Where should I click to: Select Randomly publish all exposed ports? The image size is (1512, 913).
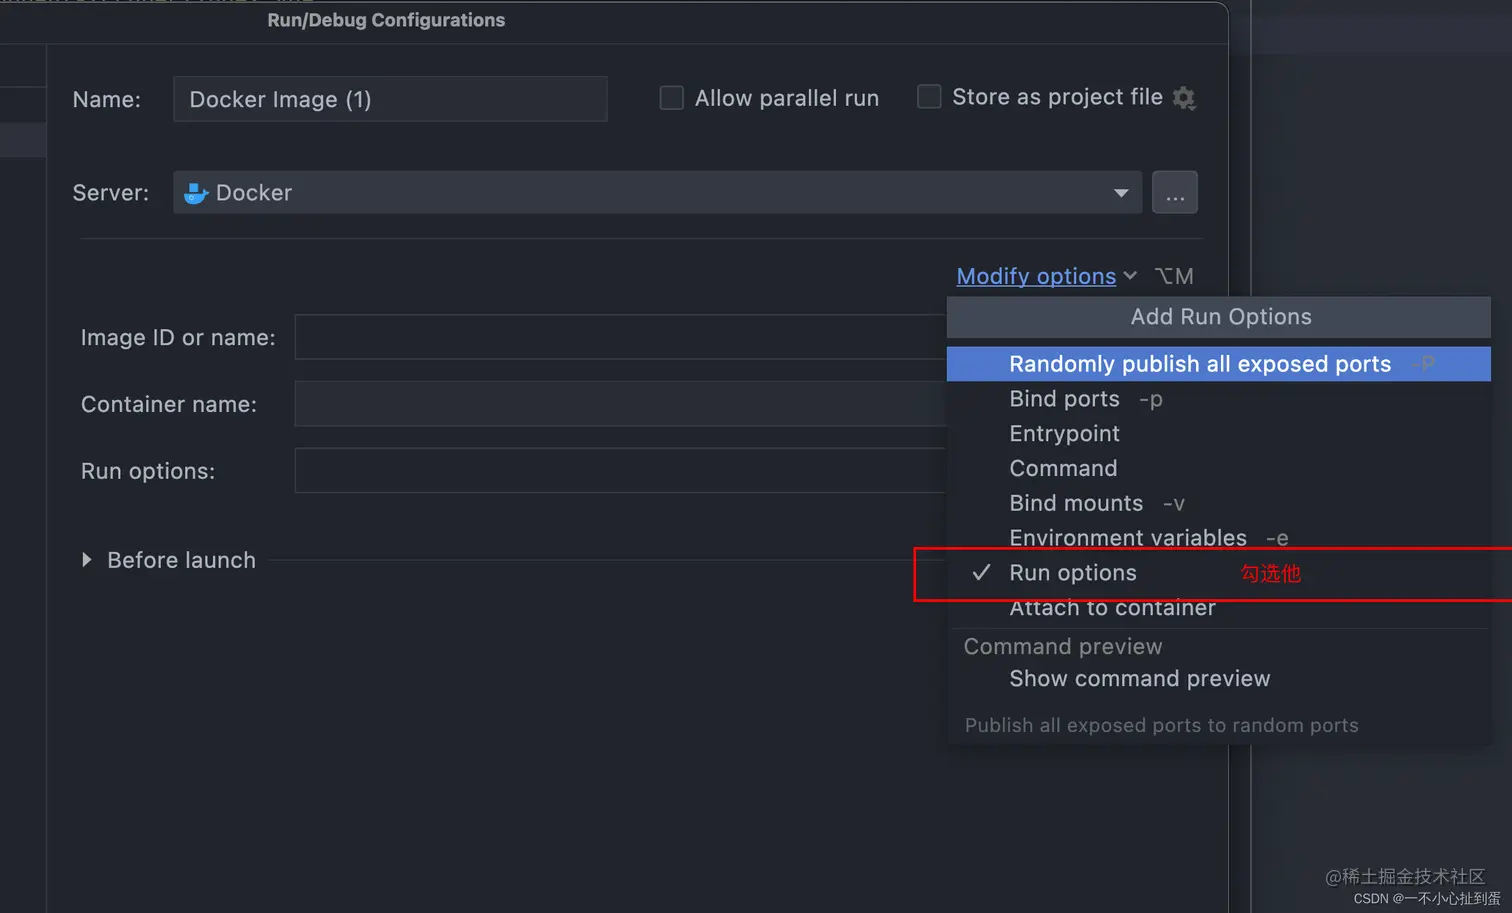coord(1218,364)
